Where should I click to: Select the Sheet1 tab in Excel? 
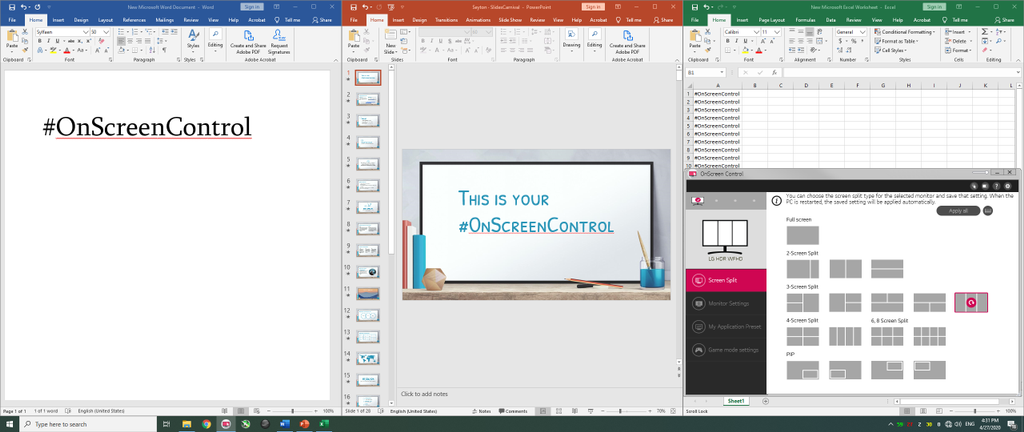coord(736,401)
